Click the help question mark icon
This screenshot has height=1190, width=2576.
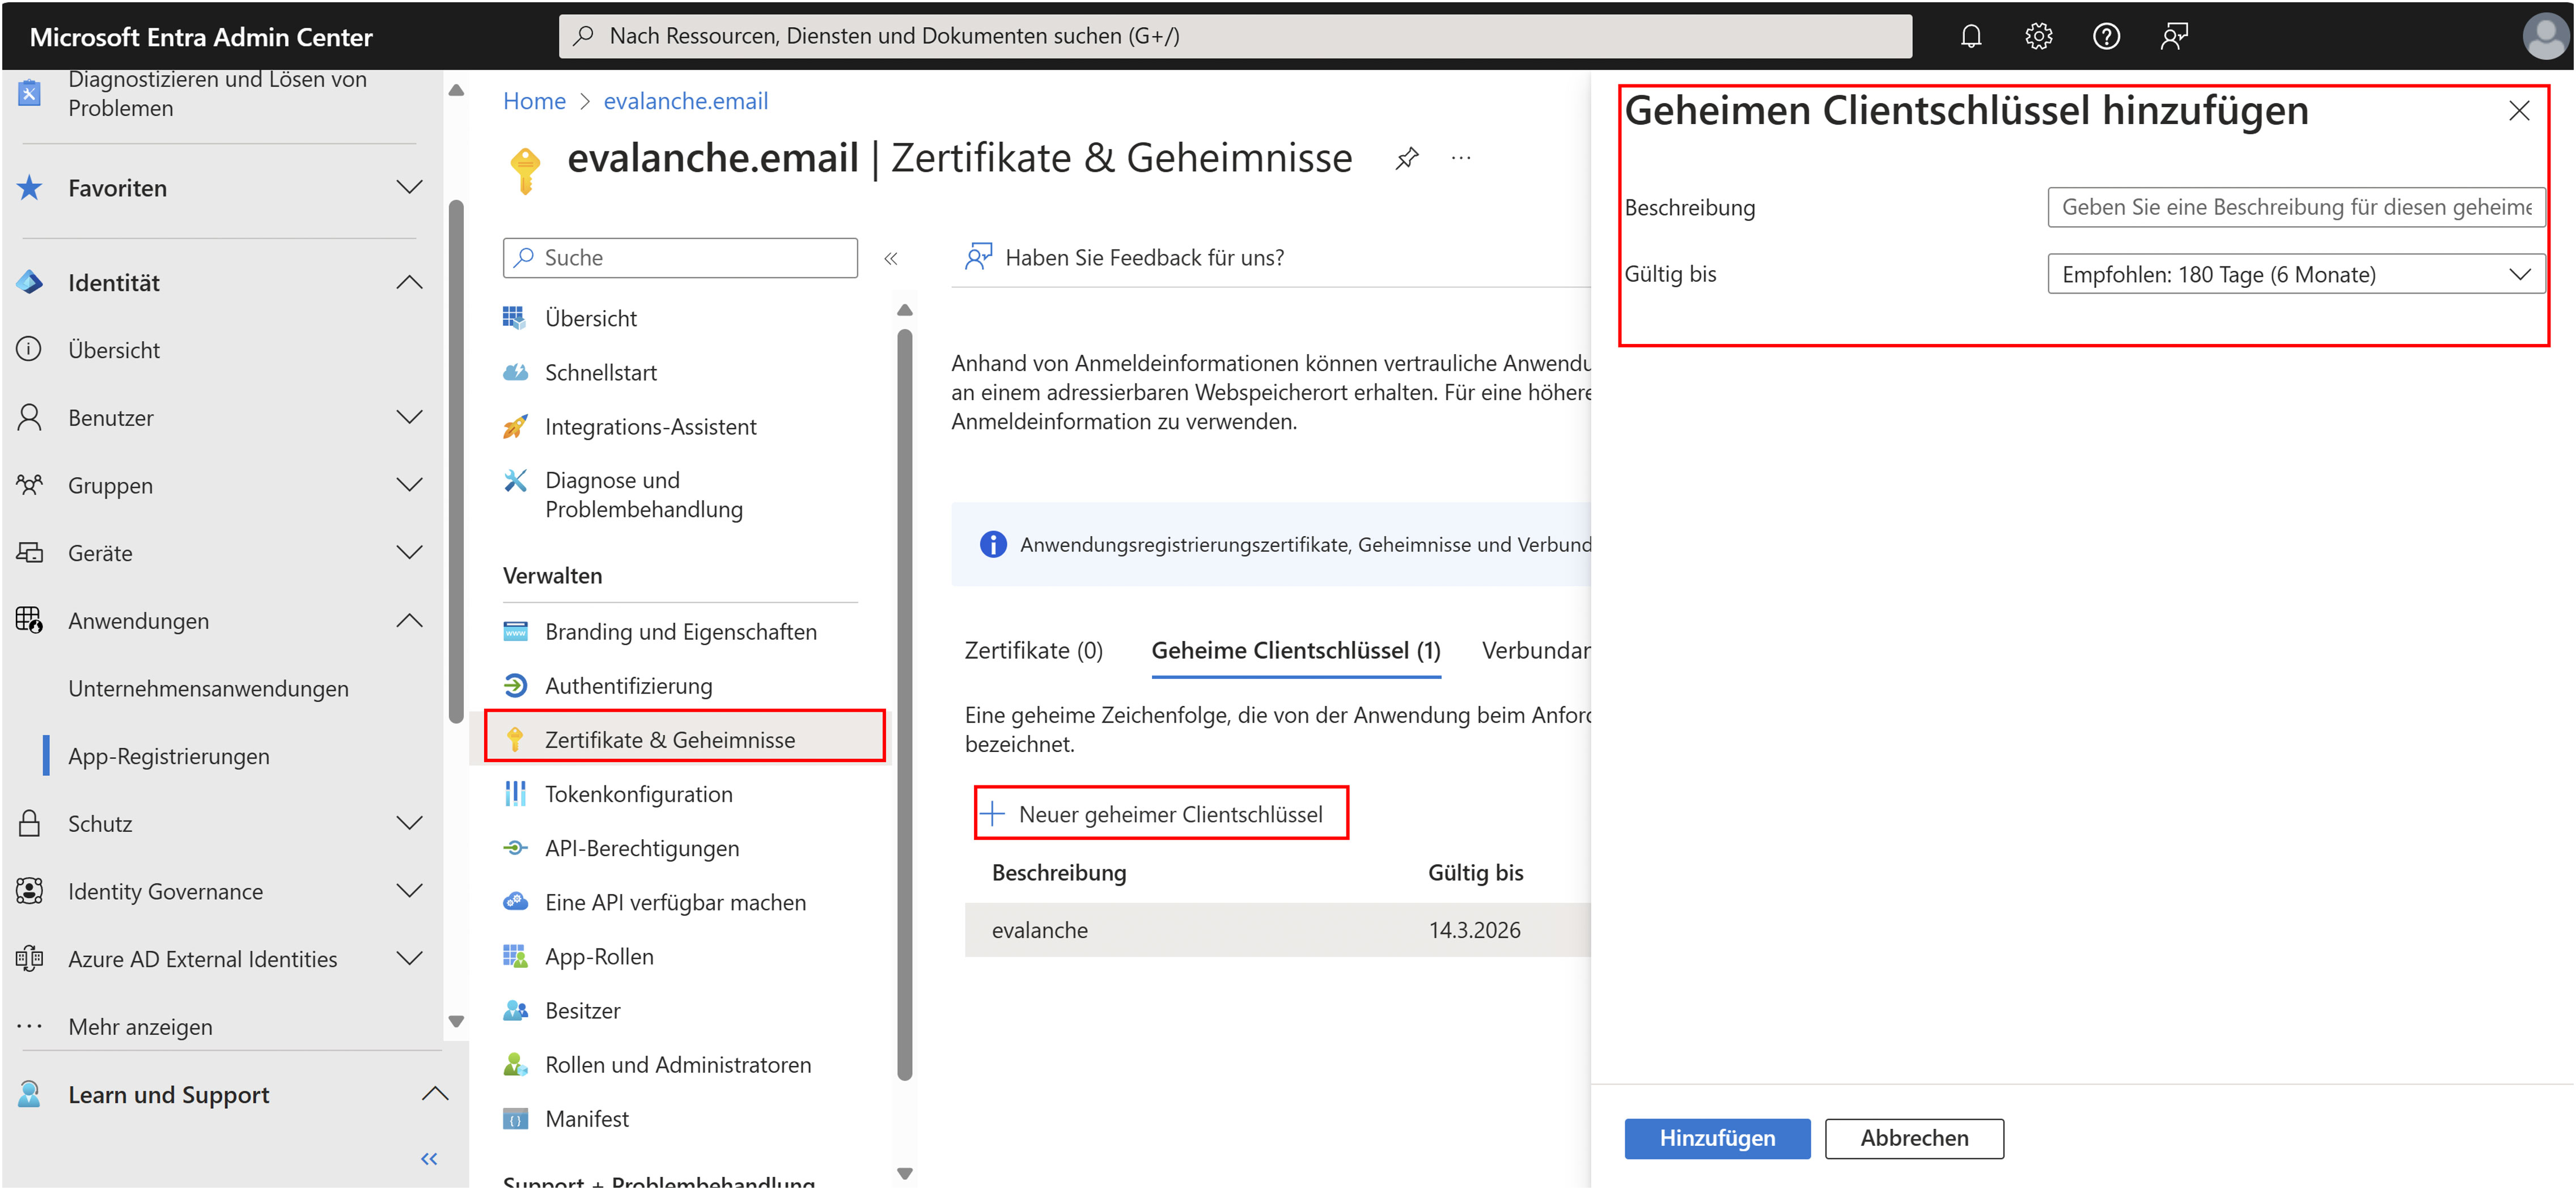pyautogui.click(x=2106, y=37)
